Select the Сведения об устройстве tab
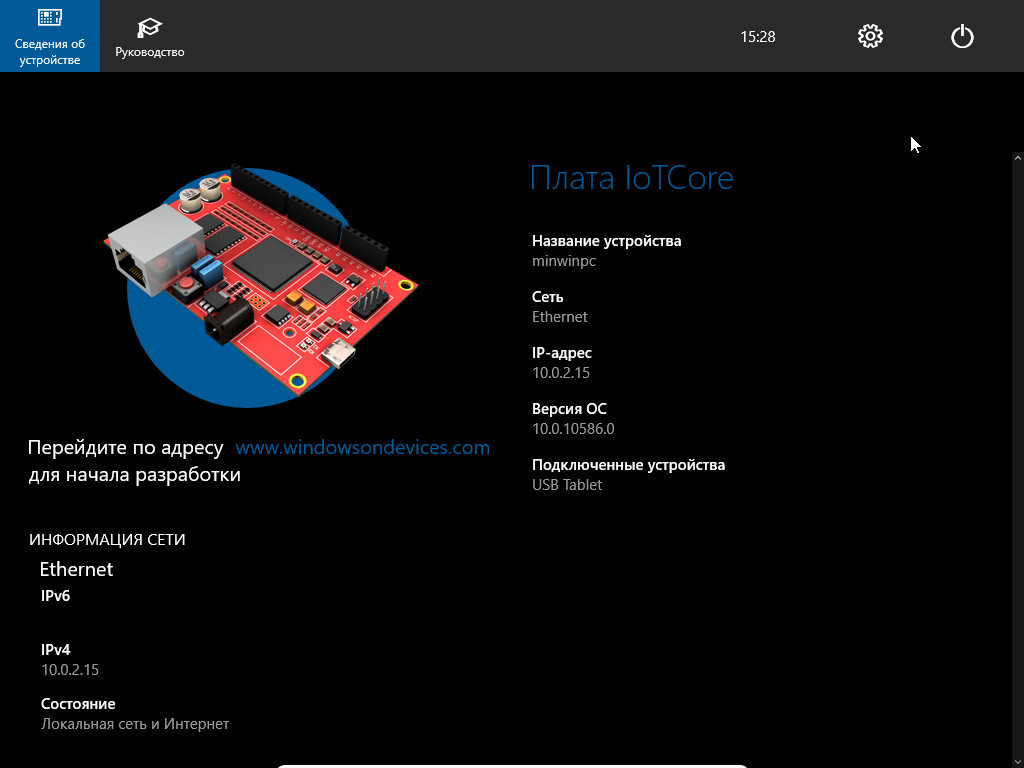Screen dimensions: 1024x768 [50, 36]
